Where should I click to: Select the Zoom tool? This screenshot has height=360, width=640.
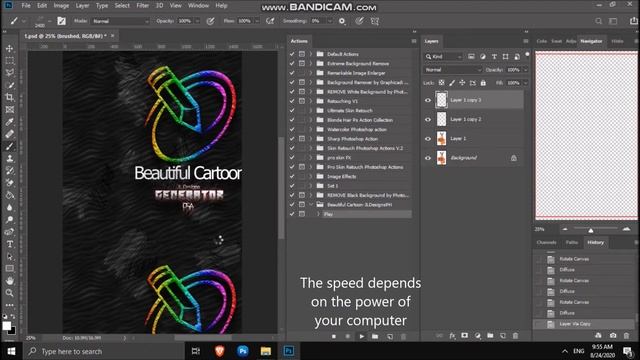(9, 293)
